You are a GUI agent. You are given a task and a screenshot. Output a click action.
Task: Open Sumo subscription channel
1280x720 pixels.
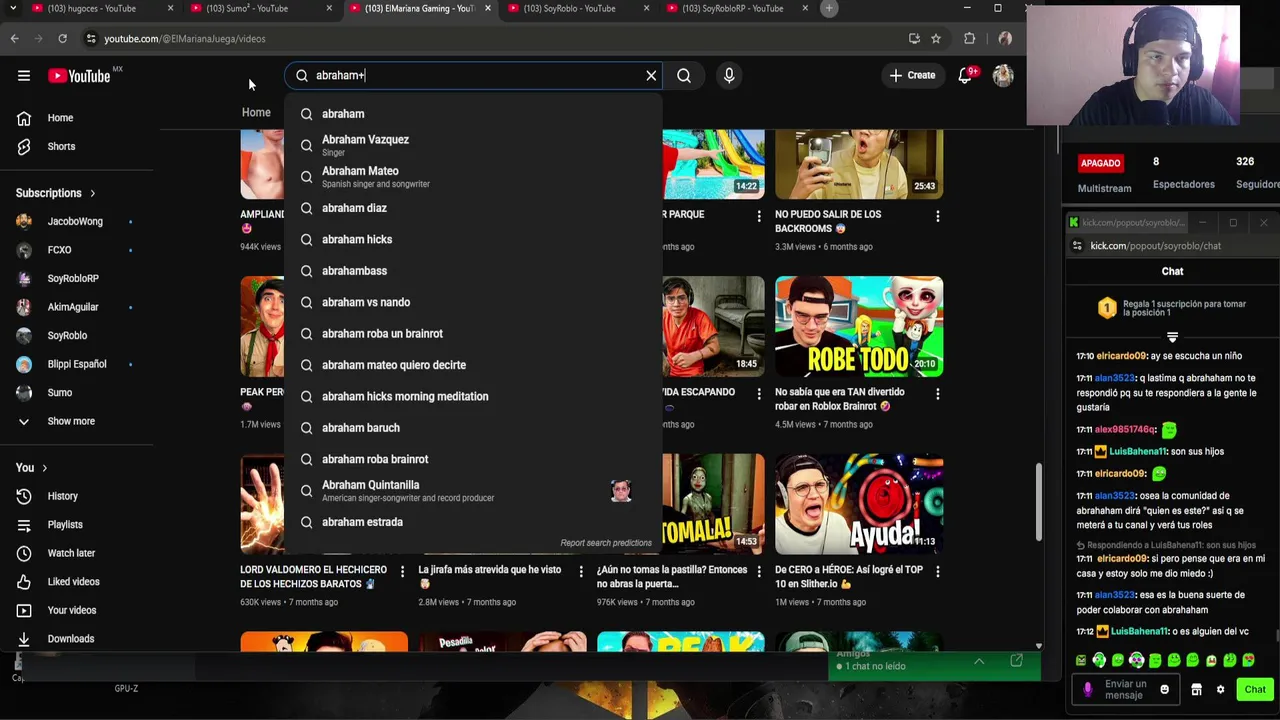60,393
